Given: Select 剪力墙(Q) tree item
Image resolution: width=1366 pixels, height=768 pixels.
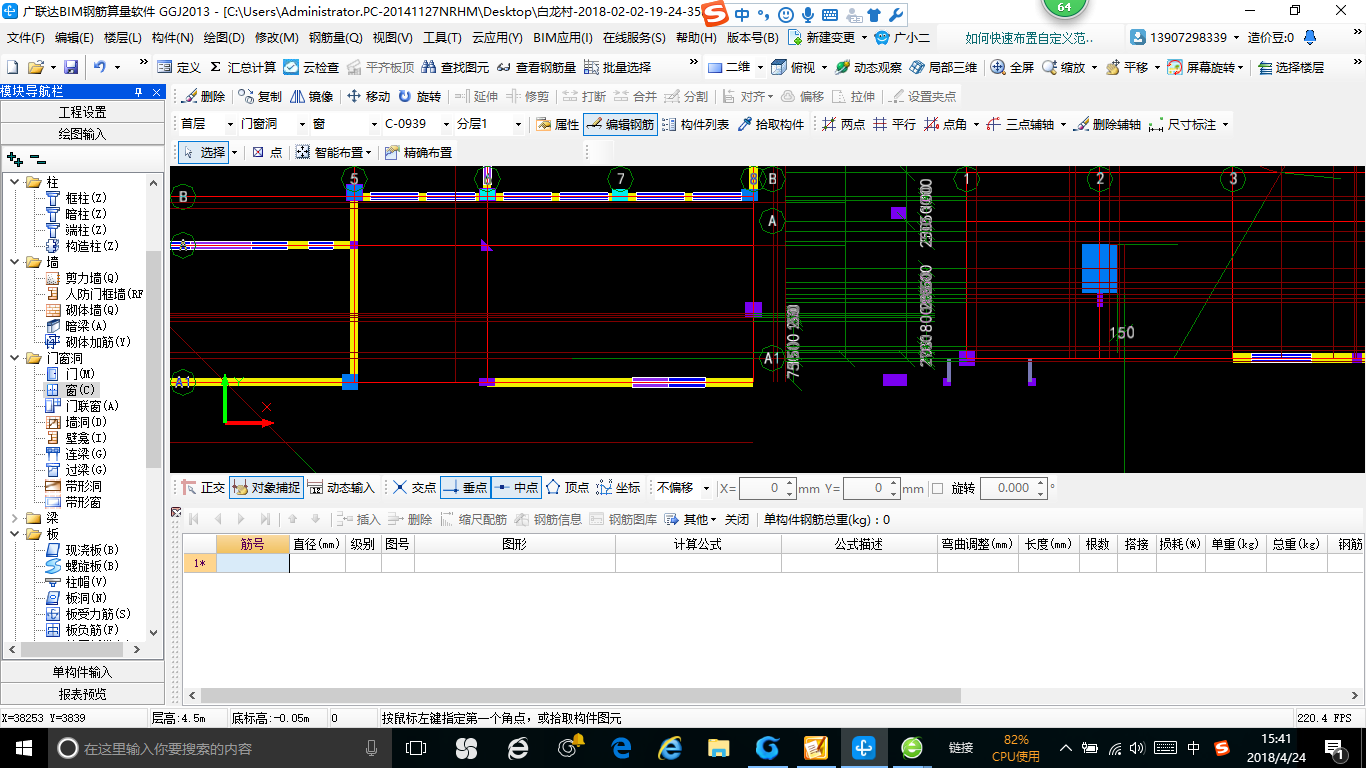Looking at the screenshot, I should [83, 278].
